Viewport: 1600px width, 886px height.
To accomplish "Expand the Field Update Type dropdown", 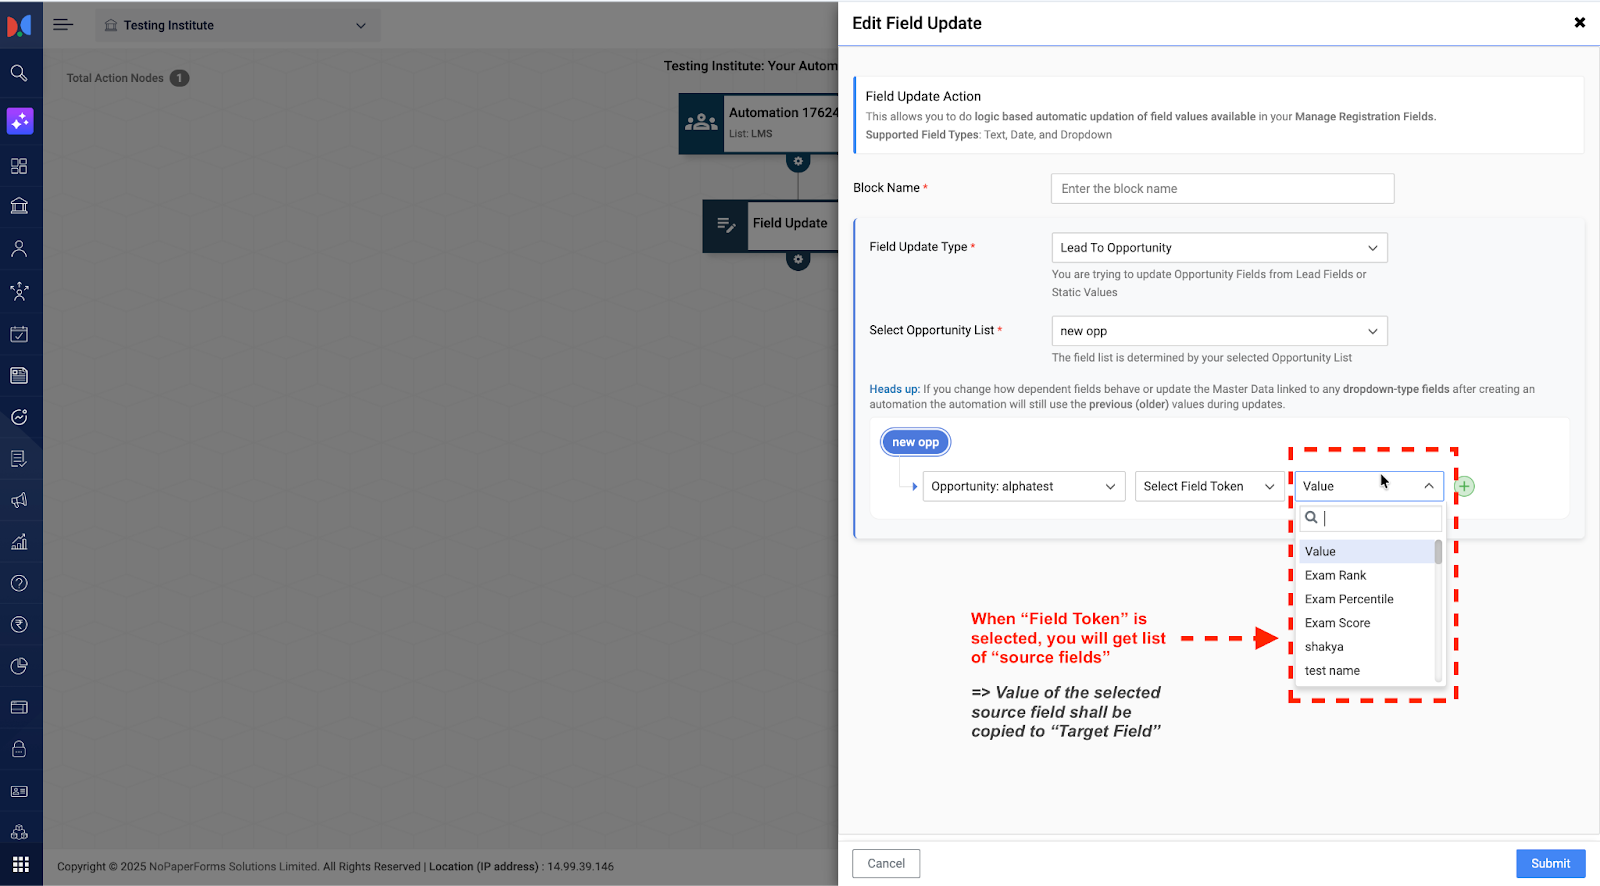I will (x=1218, y=248).
